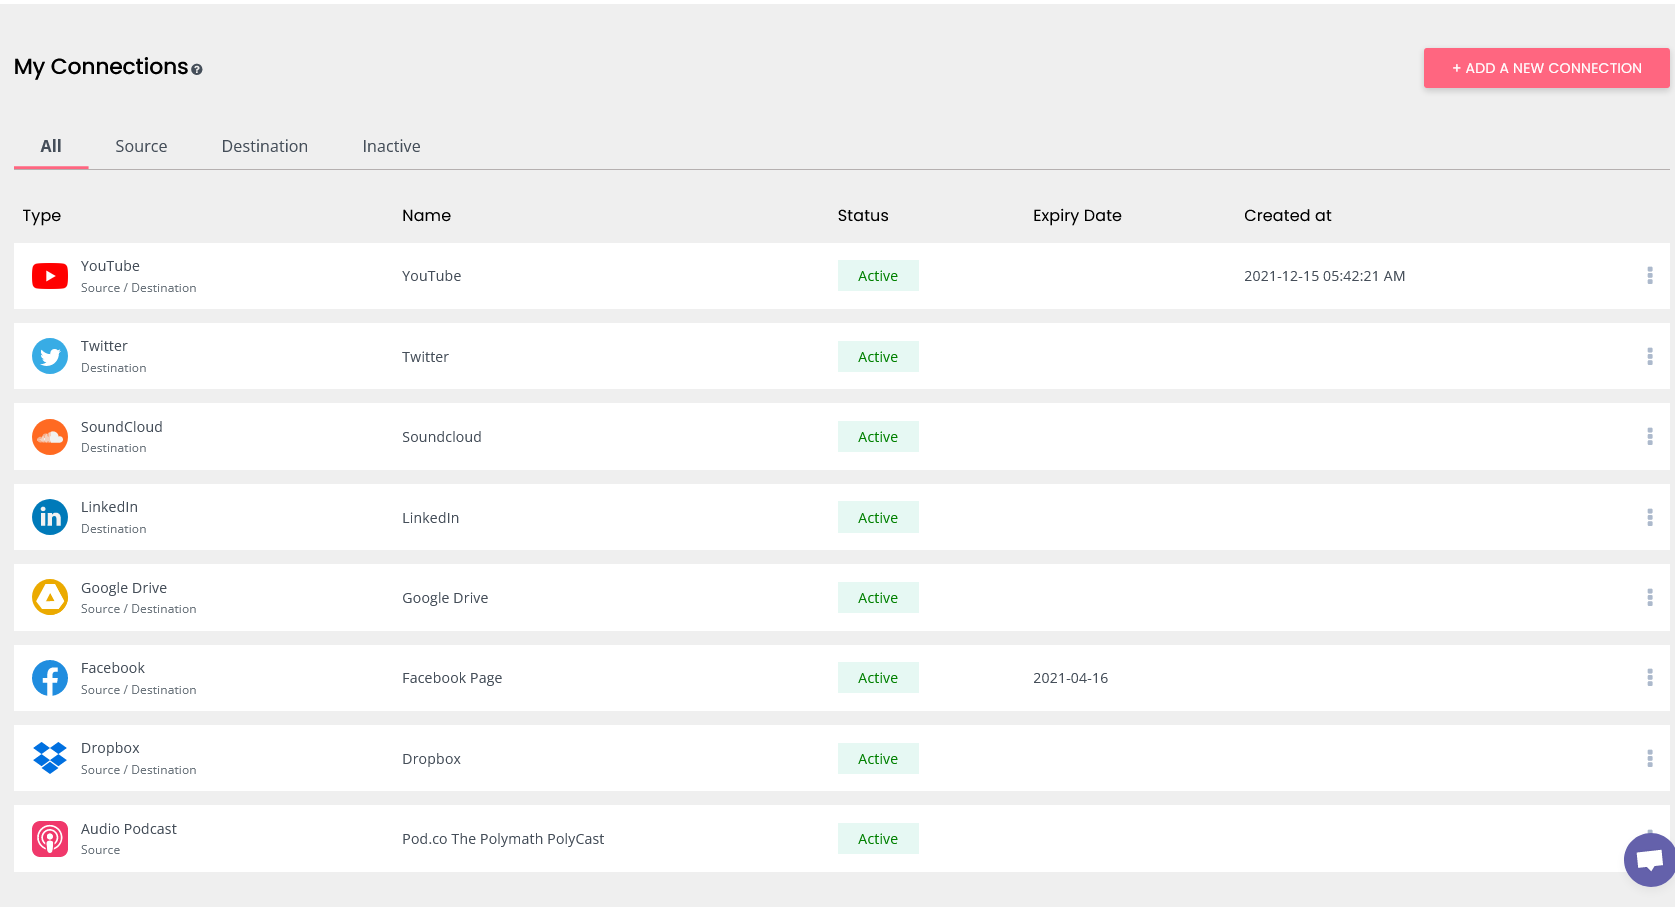Screen dimensions: 1675x907
Task: Click the Audio Podcast icon
Action: pyautogui.click(x=50, y=838)
